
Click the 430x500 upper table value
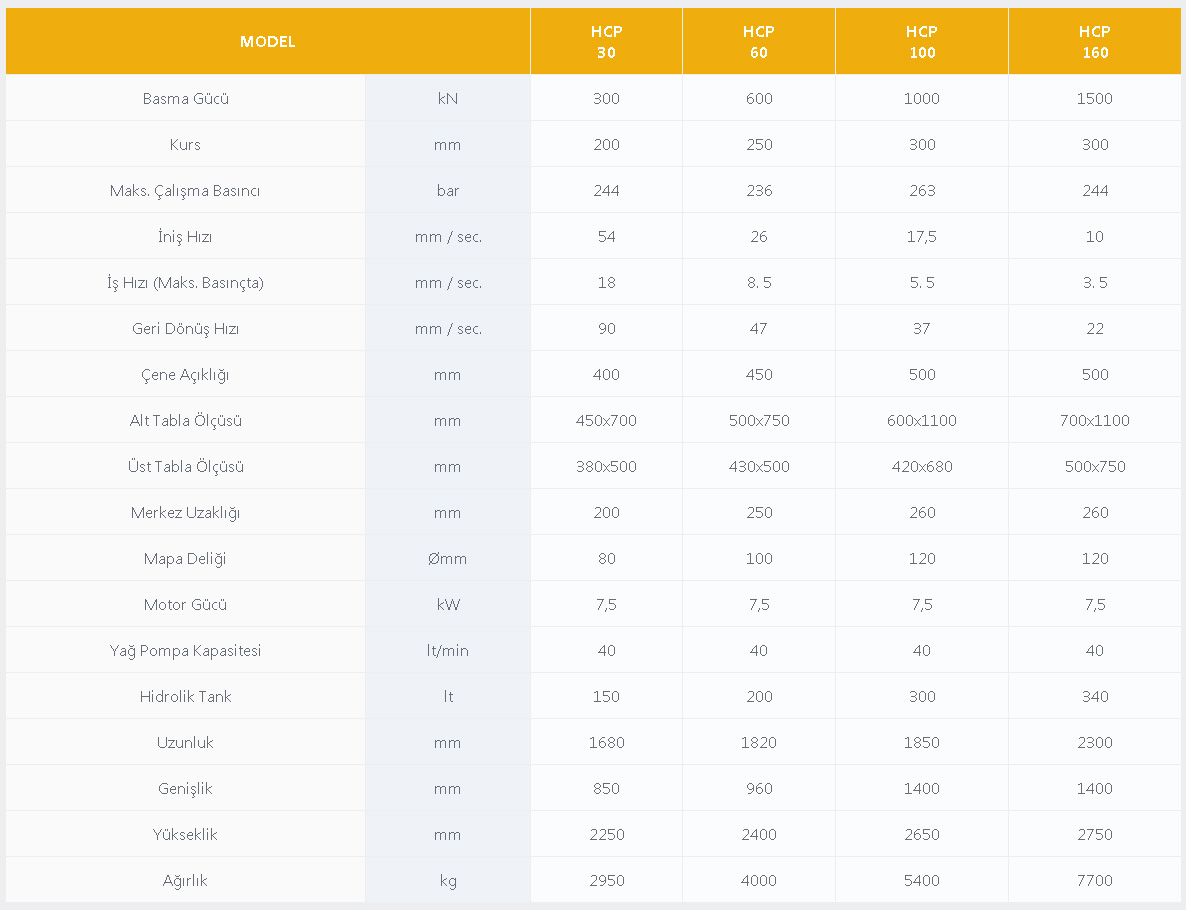(x=759, y=467)
